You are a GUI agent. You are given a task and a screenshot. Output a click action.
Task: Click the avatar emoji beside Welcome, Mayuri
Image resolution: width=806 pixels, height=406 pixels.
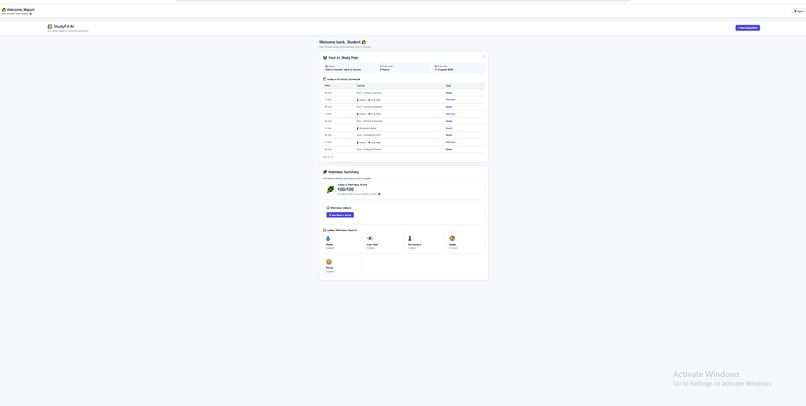pos(4,9)
